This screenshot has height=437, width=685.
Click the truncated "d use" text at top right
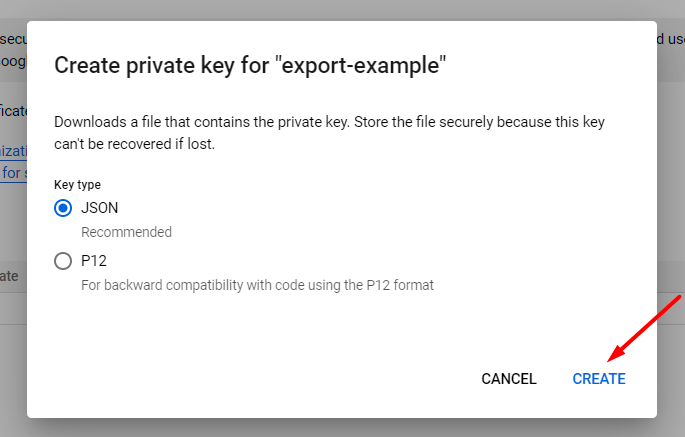pos(670,39)
